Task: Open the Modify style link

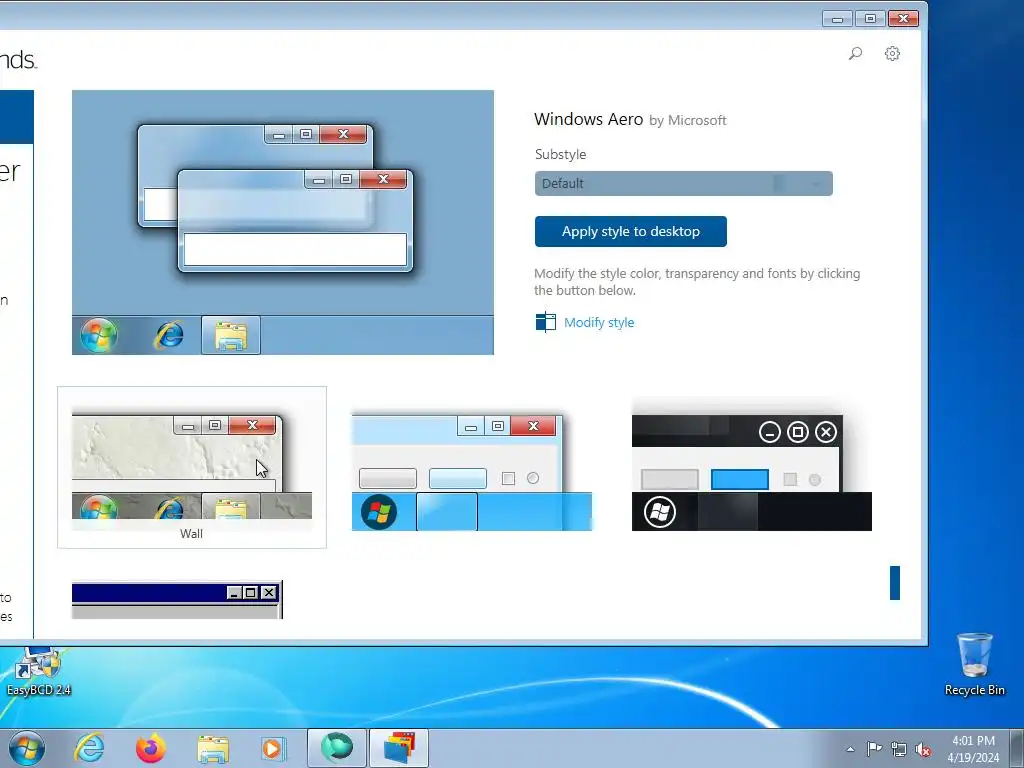Action: pyautogui.click(x=599, y=323)
